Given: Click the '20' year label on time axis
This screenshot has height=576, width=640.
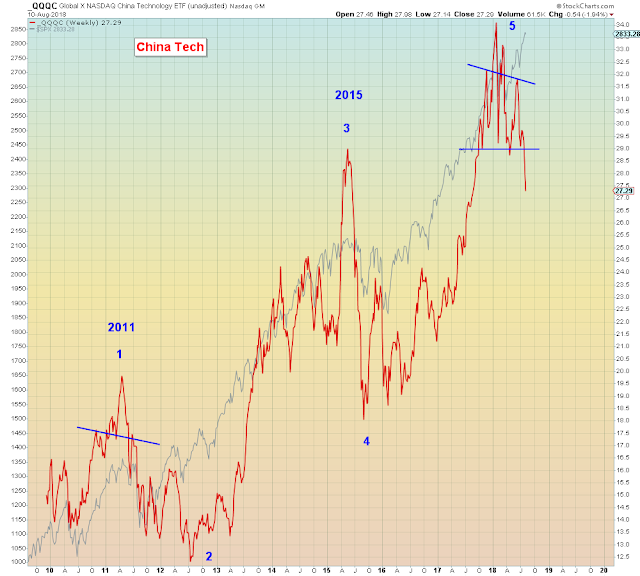Looking at the screenshot, I should [604, 570].
